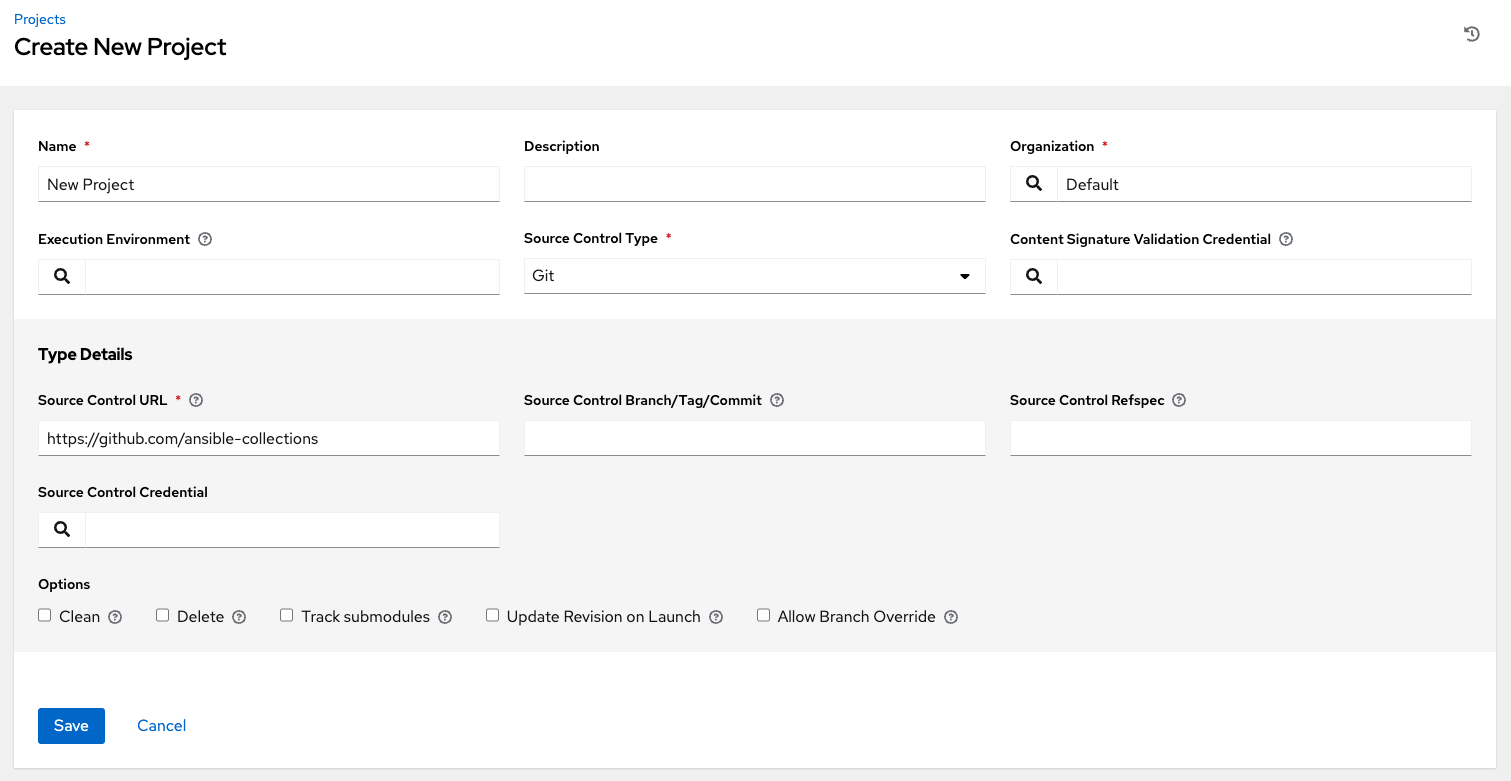Show help for Execution Environment
Screen dimensions: 1511x781
coord(205,239)
